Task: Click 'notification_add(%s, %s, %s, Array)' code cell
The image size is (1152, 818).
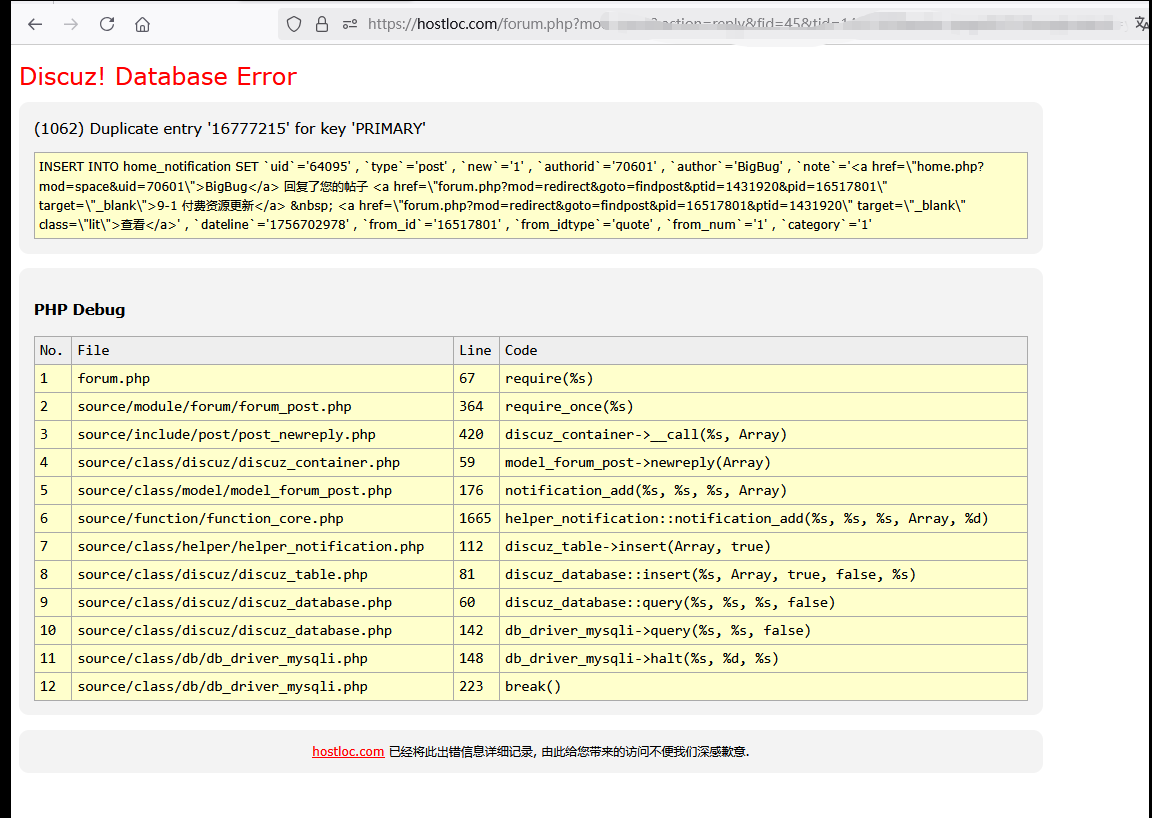Action: point(763,490)
